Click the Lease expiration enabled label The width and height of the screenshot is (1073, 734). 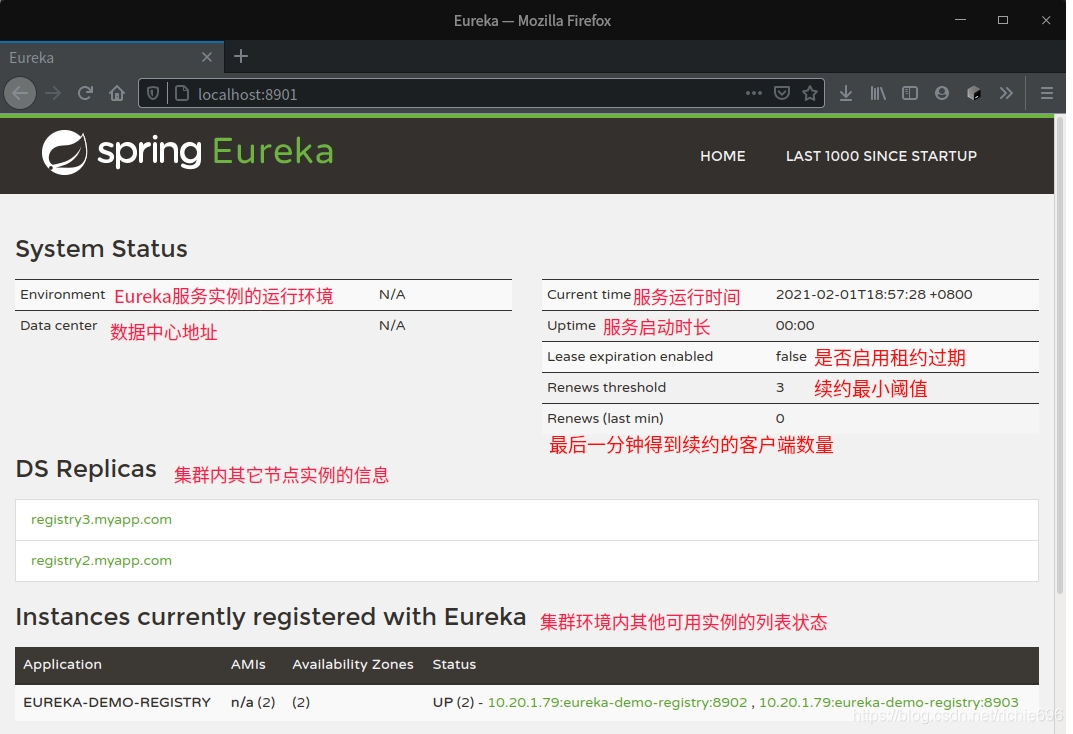(630, 356)
